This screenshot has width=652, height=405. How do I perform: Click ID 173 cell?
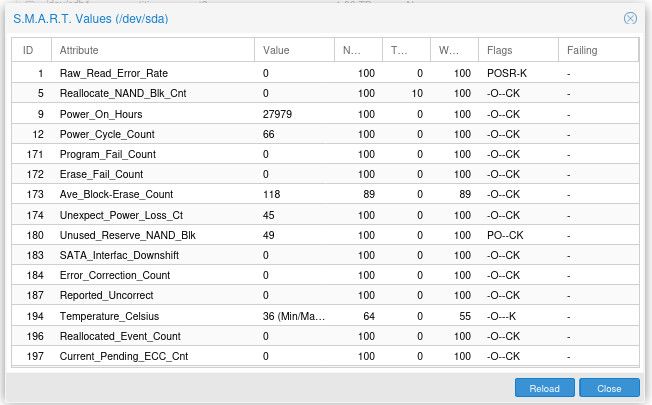[x=35, y=194]
